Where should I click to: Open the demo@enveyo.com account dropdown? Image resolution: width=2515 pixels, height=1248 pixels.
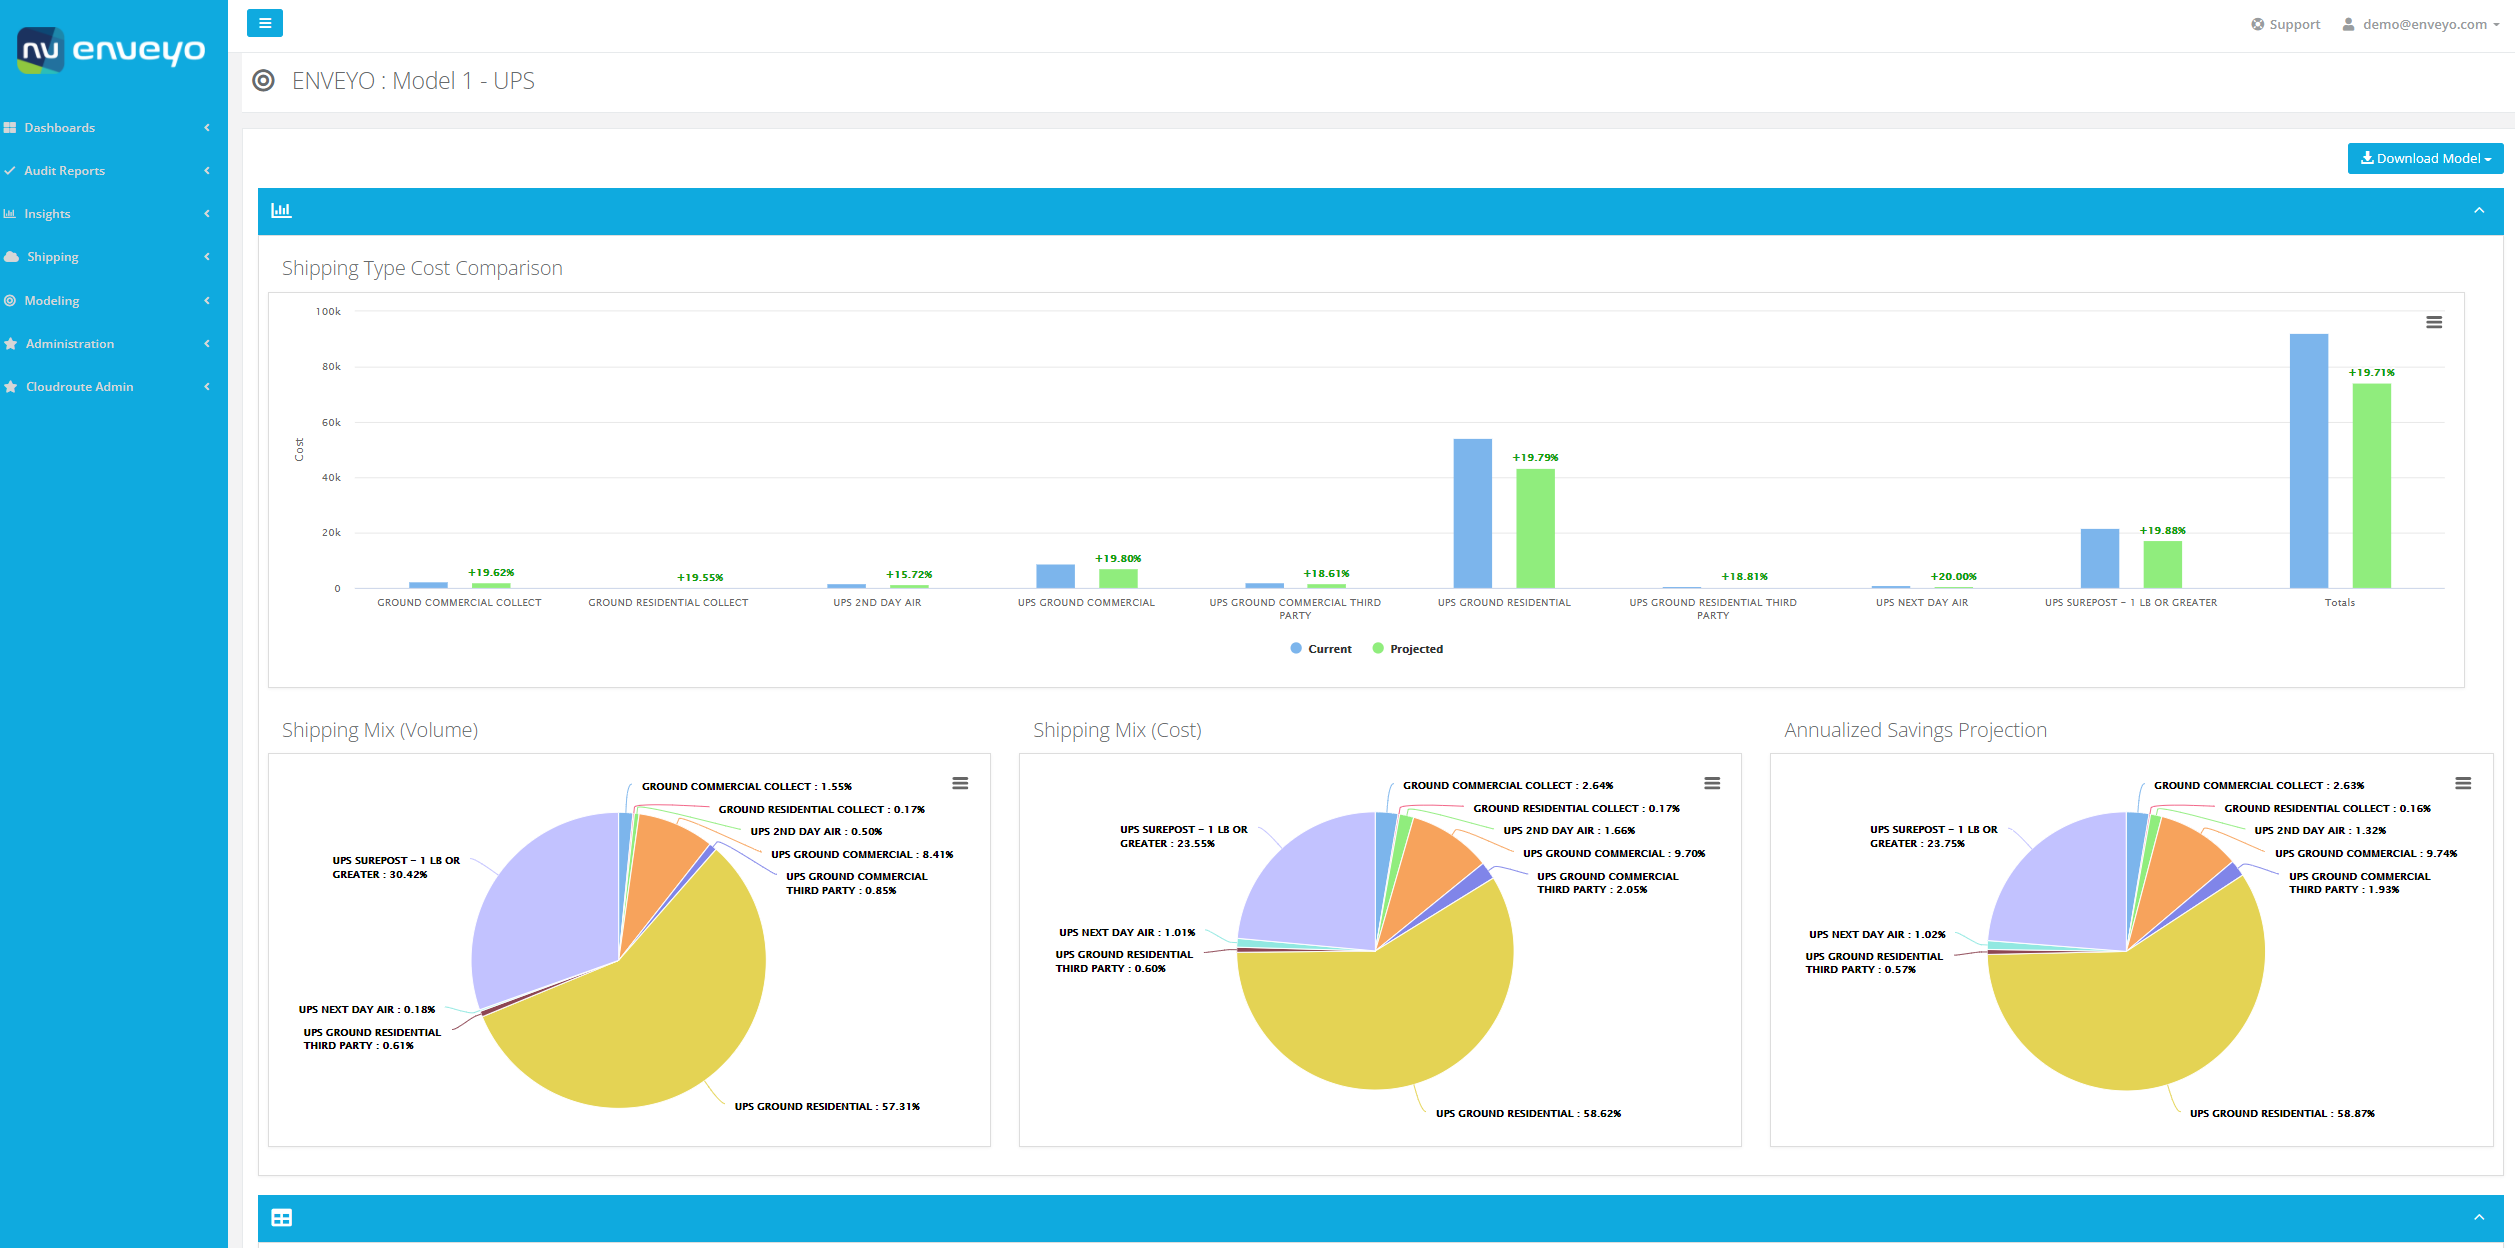click(2420, 24)
